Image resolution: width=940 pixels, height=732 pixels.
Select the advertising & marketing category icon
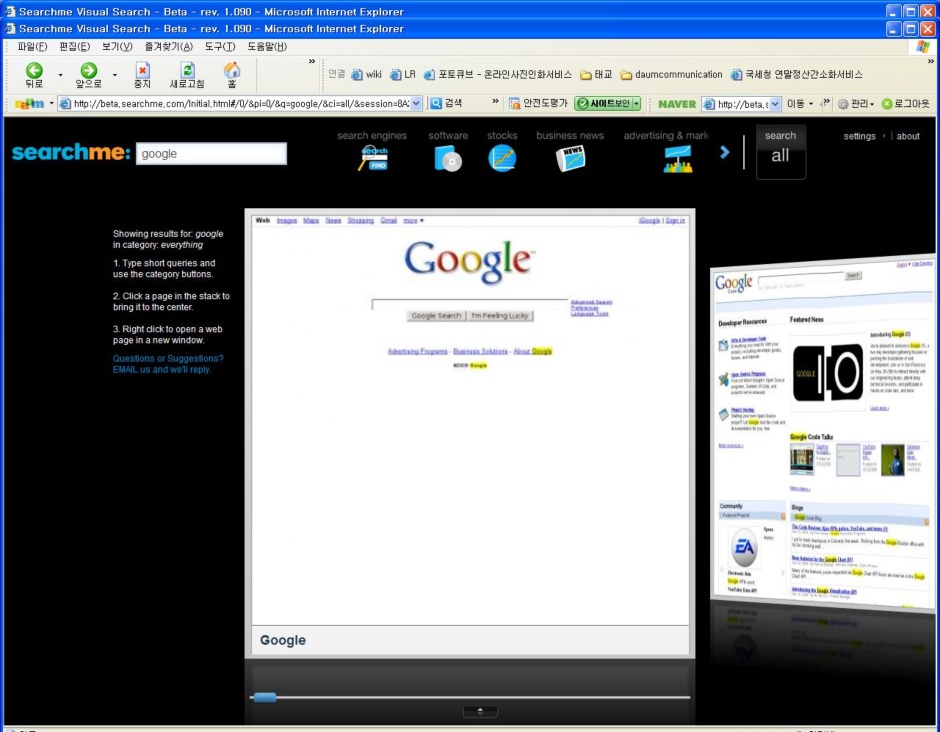(678, 159)
